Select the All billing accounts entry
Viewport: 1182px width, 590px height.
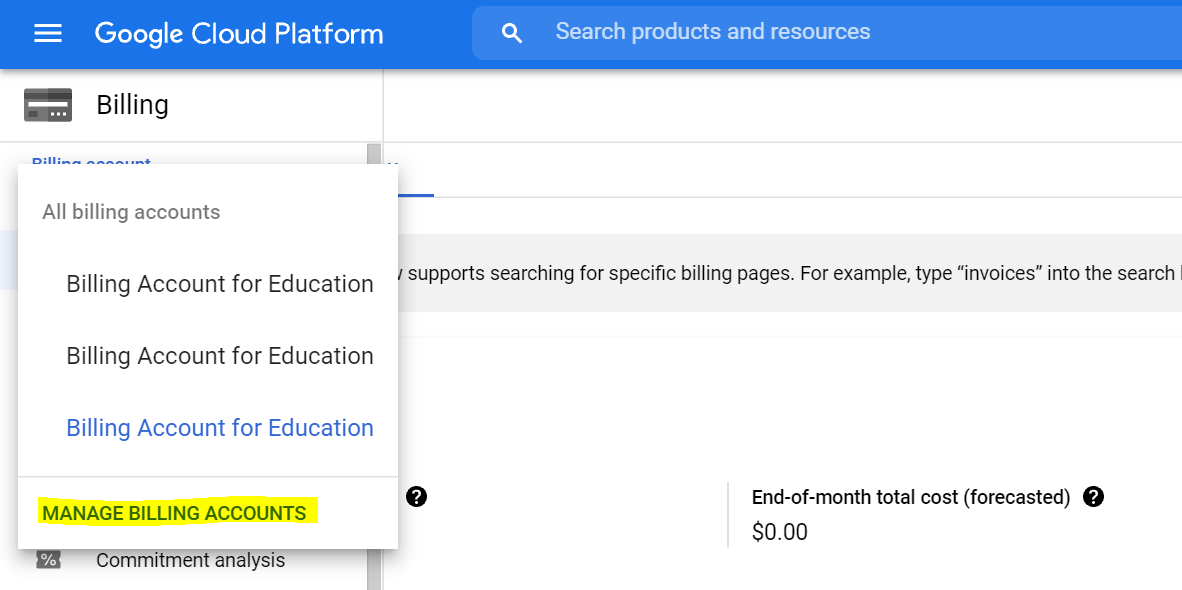click(131, 212)
